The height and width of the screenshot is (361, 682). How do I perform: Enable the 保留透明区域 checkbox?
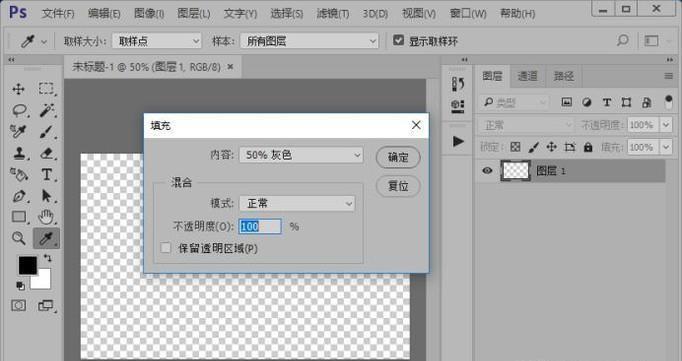pos(166,248)
